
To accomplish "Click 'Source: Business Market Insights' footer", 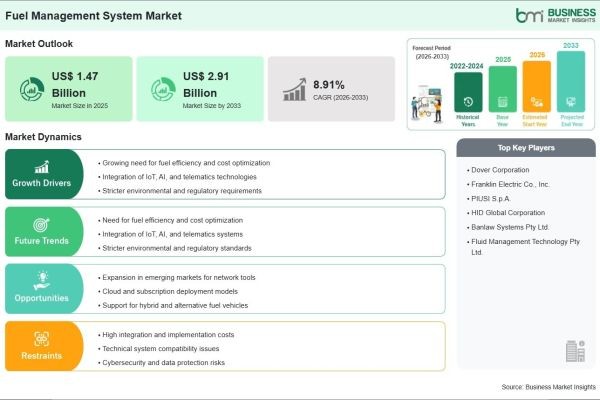I will click(548, 387).
